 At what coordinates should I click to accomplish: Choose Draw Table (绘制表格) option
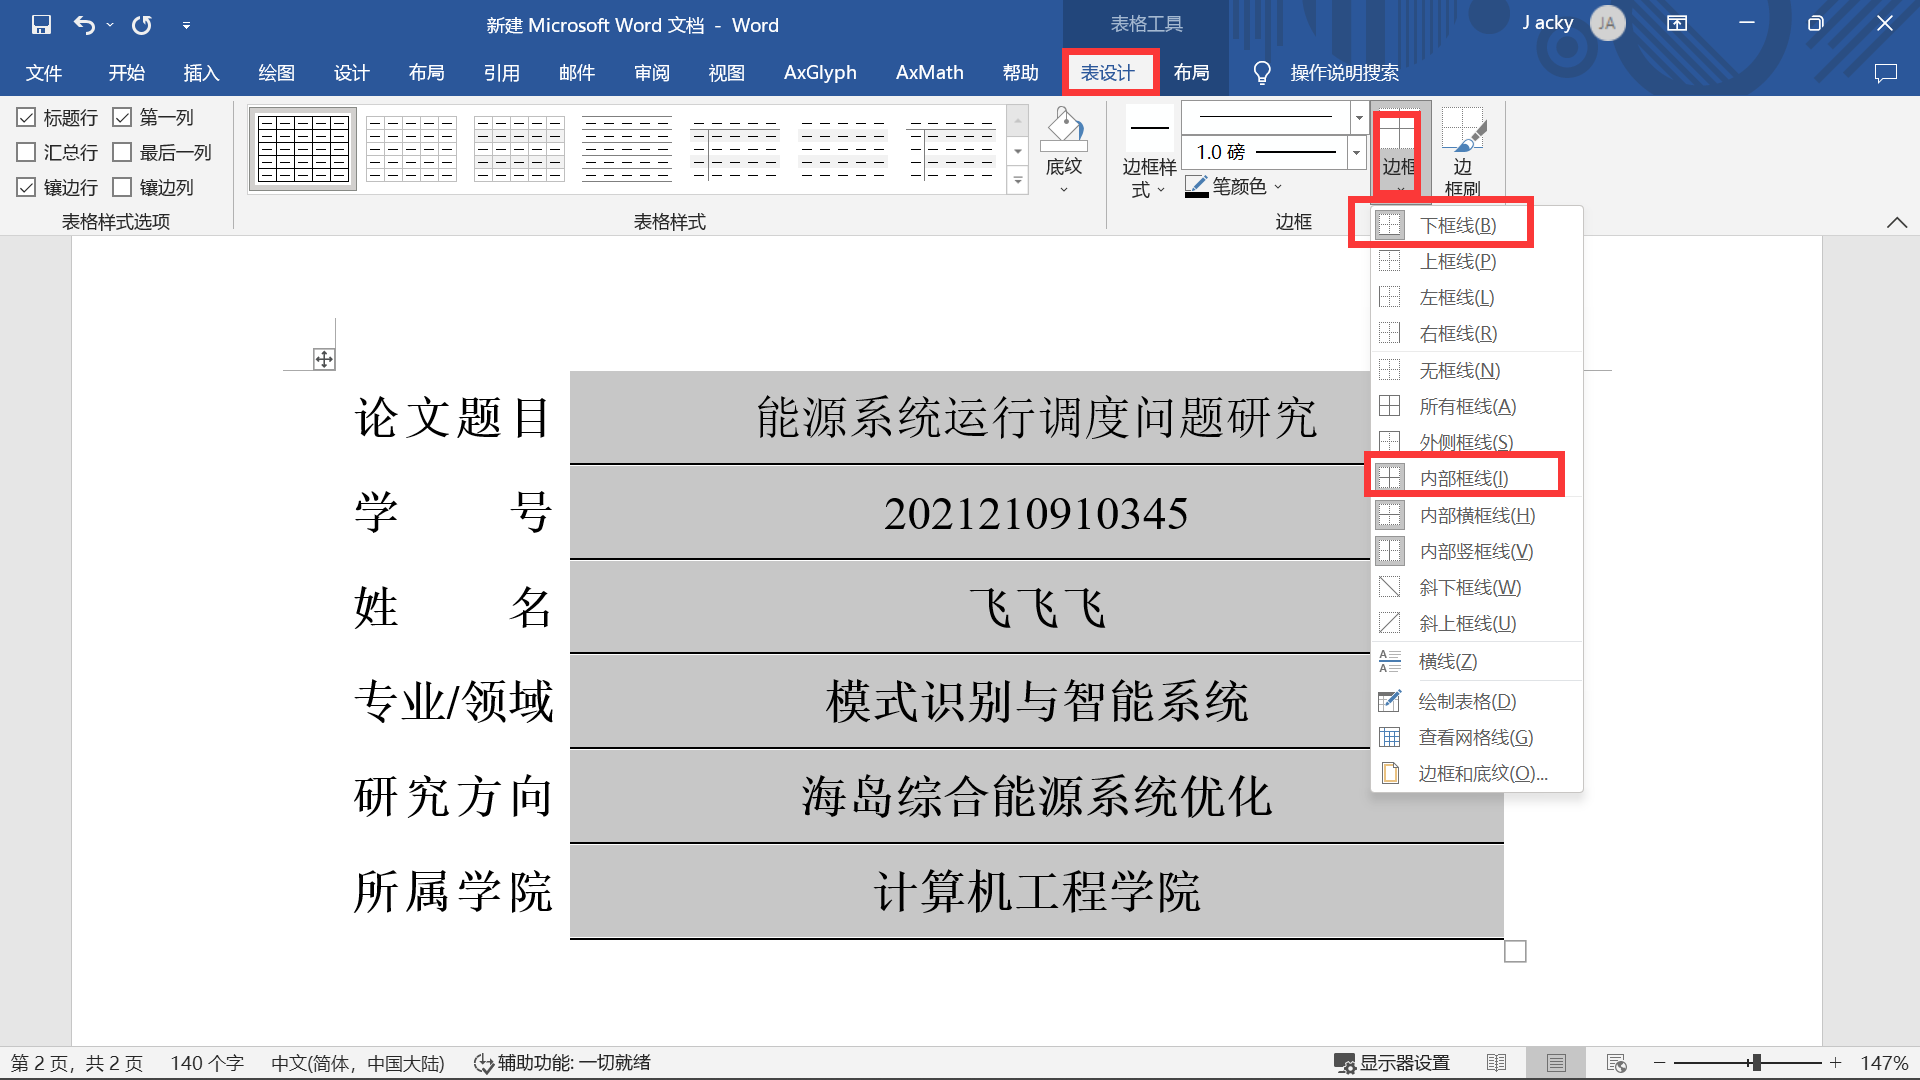point(1466,701)
